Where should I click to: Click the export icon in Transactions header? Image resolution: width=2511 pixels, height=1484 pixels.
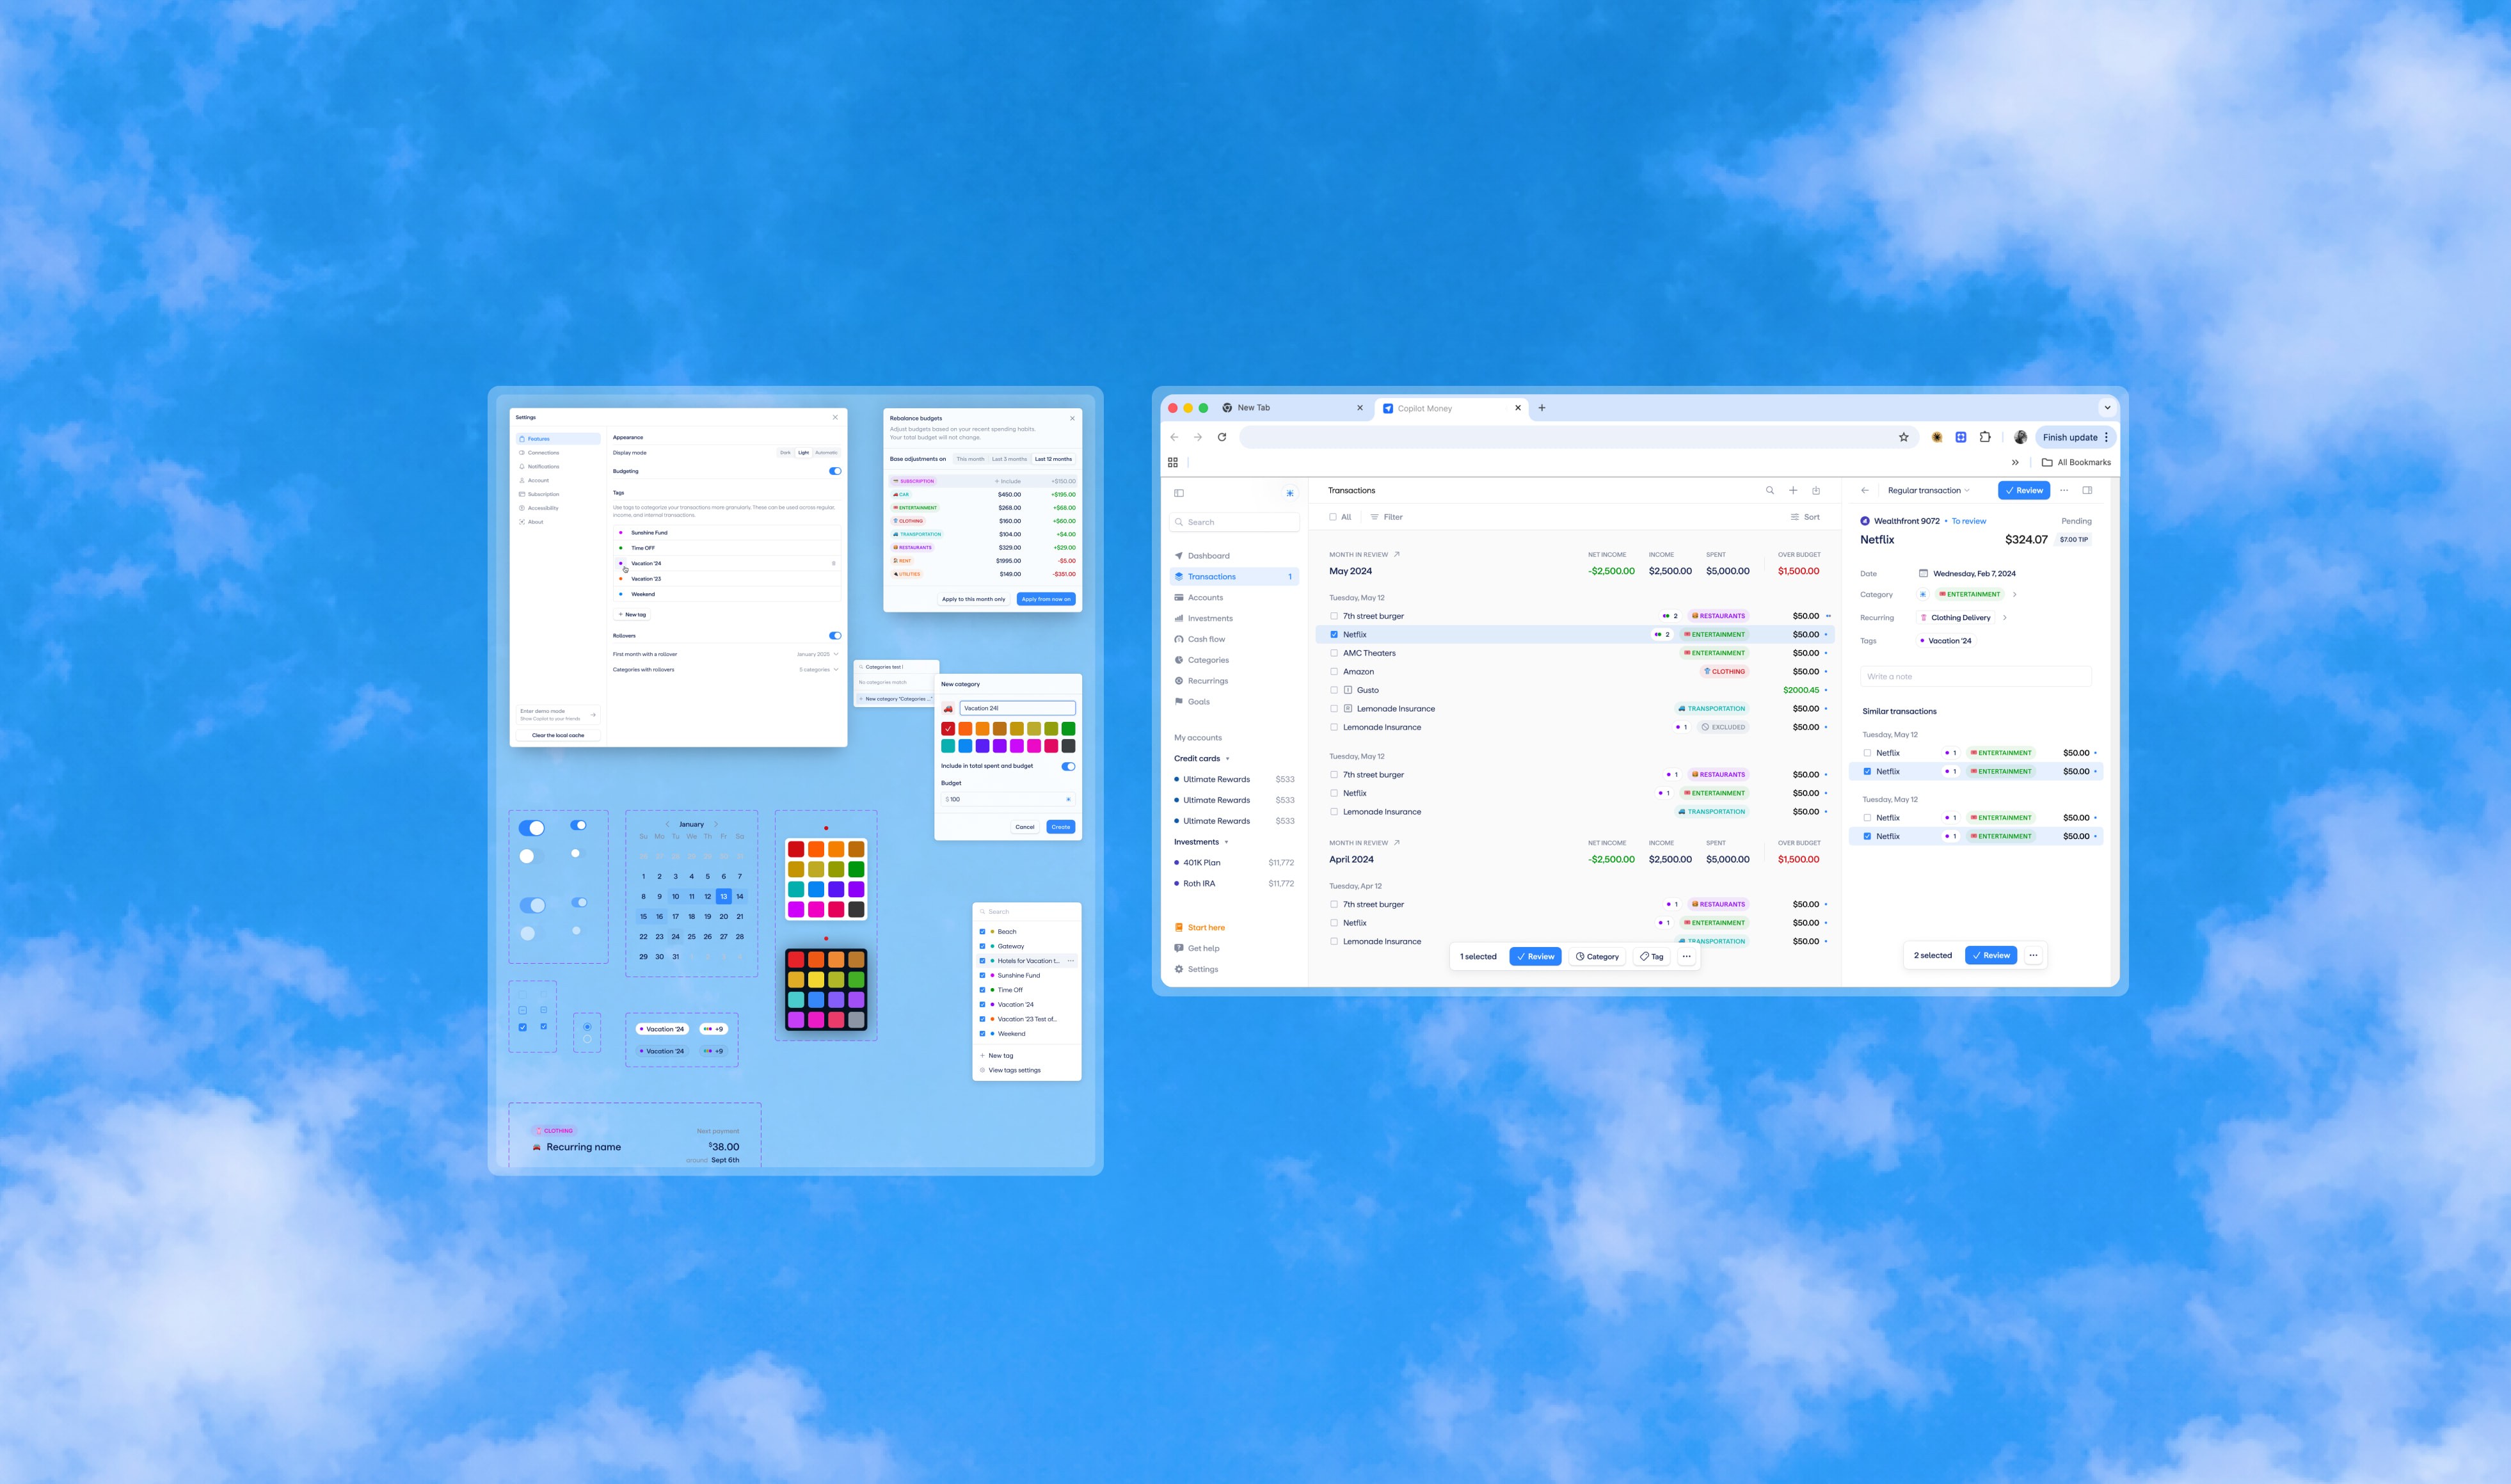tap(1816, 490)
